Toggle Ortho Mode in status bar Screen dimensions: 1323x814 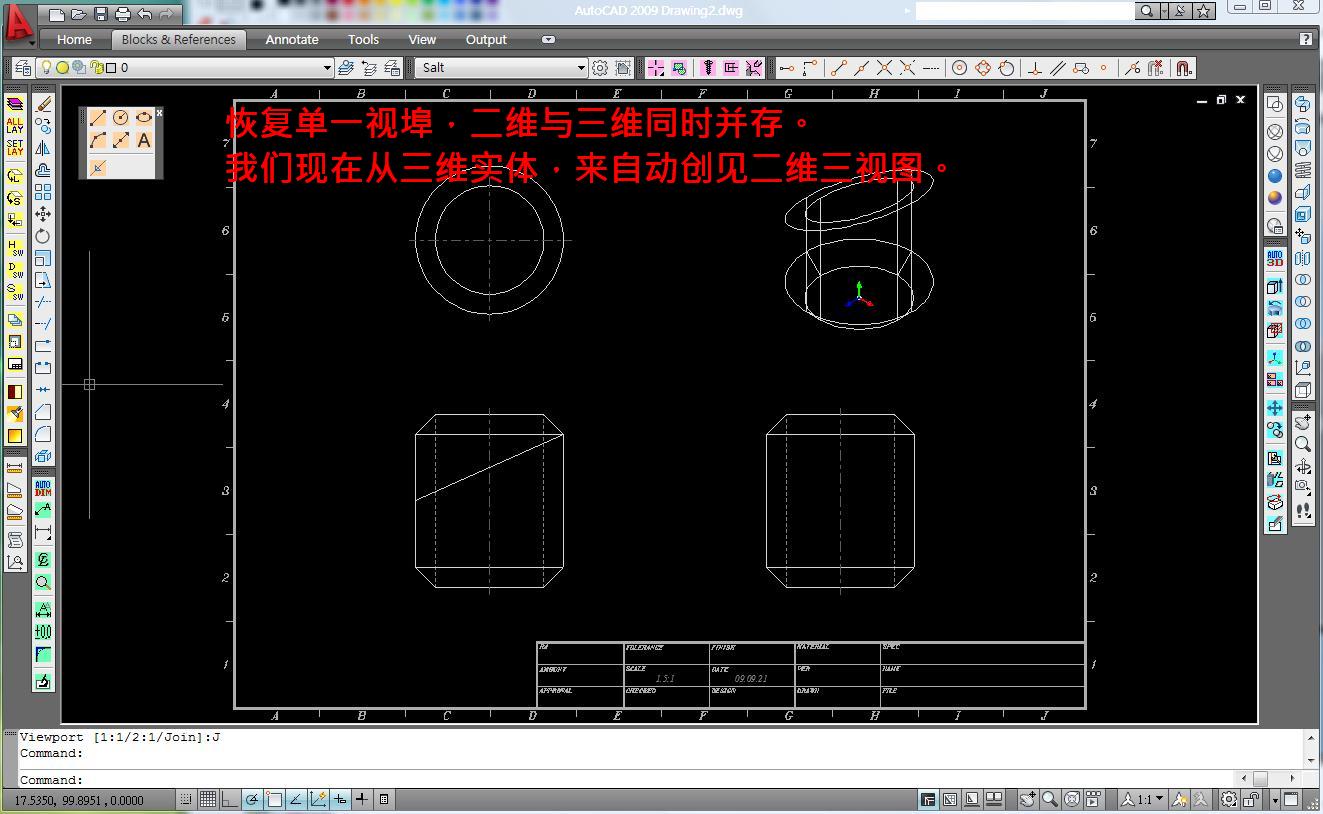point(230,799)
